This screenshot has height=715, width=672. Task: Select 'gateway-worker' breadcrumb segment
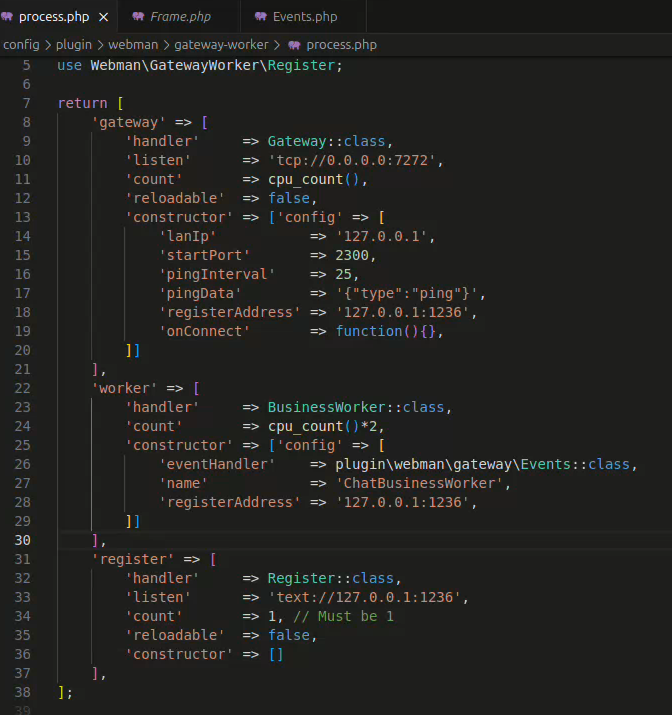pos(221,45)
